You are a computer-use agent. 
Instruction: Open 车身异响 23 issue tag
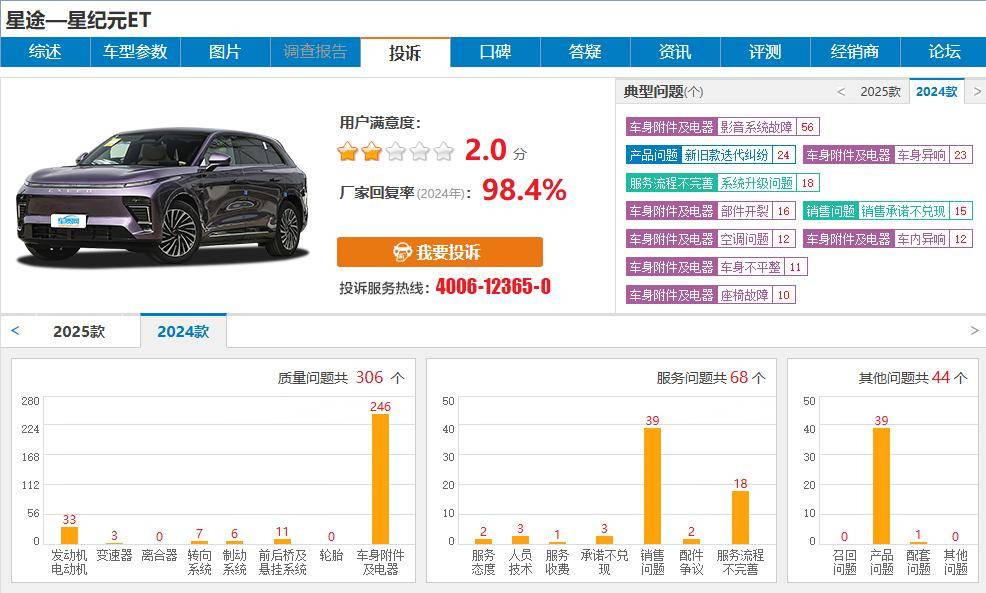tap(888, 155)
